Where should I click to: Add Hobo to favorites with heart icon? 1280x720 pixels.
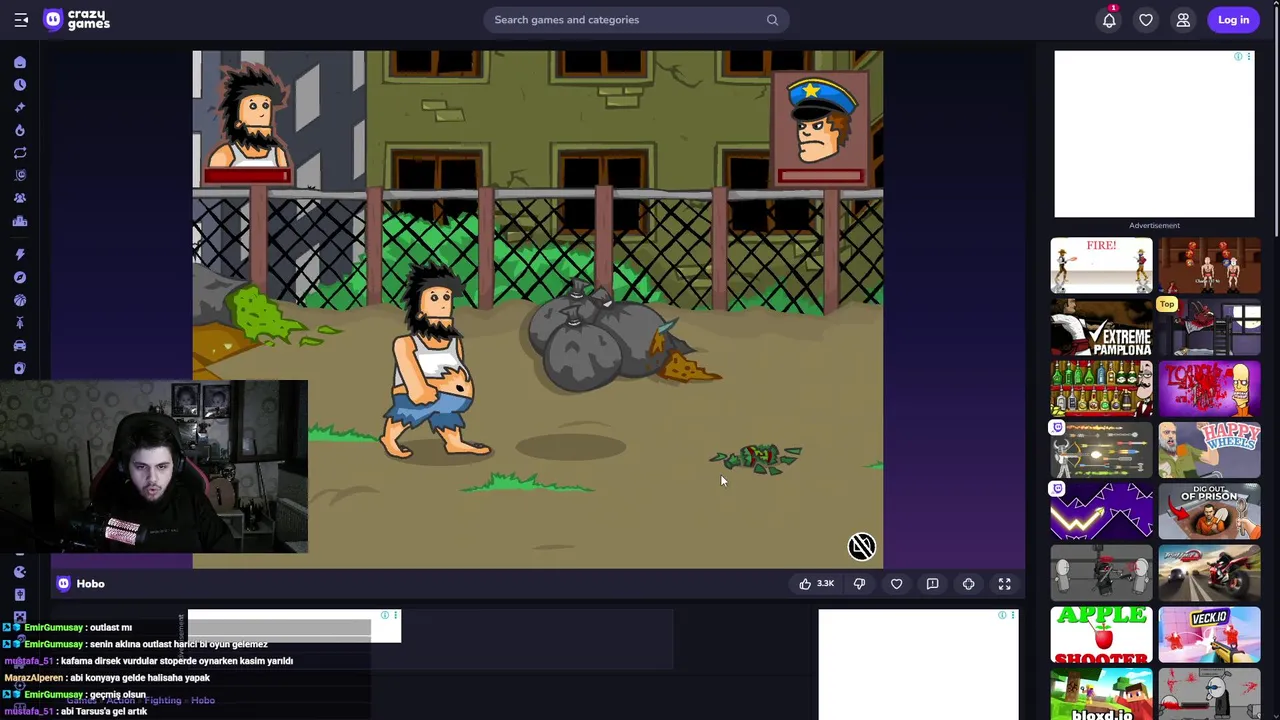pyautogui.click(x=896, y=584)
